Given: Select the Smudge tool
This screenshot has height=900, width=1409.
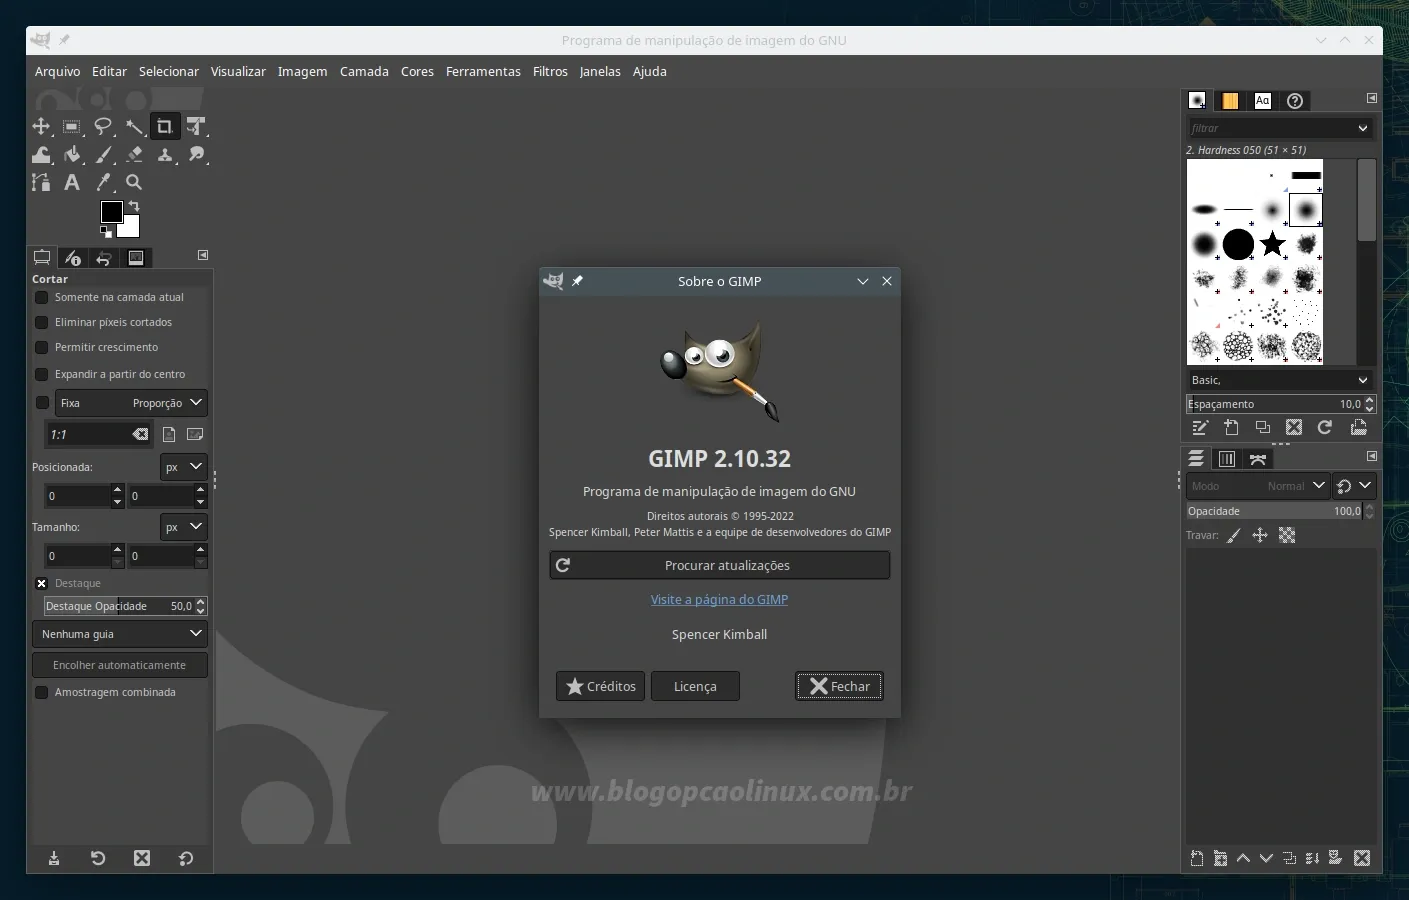Looking at the screenshot, I should 196,154.
